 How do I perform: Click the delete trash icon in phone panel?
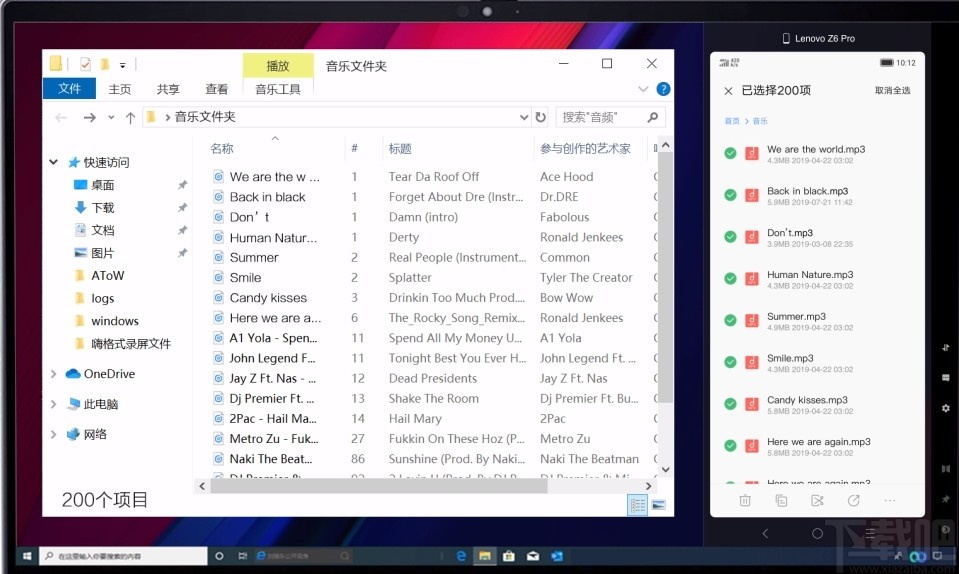coord(745,501)
